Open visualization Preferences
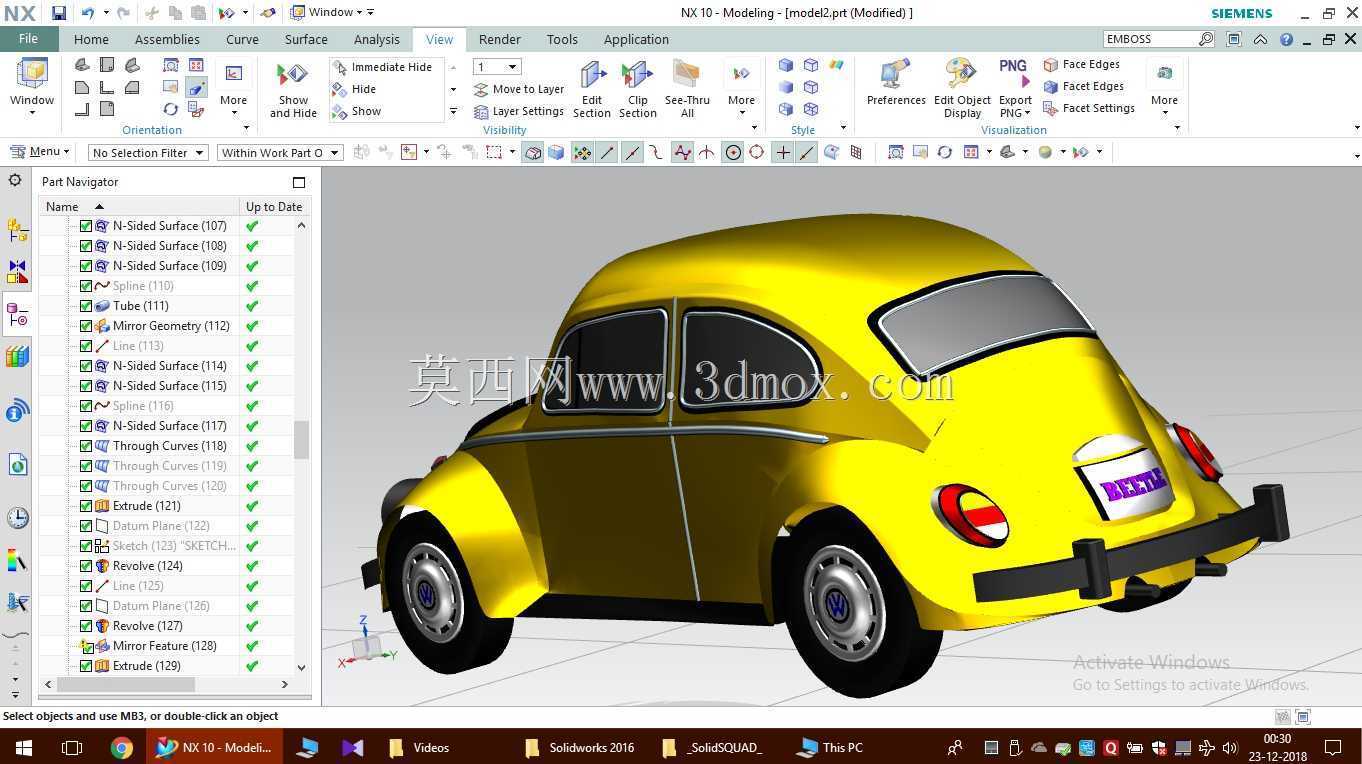The height and width of the screenshot is (764, 1362). (x=896, y=84)
